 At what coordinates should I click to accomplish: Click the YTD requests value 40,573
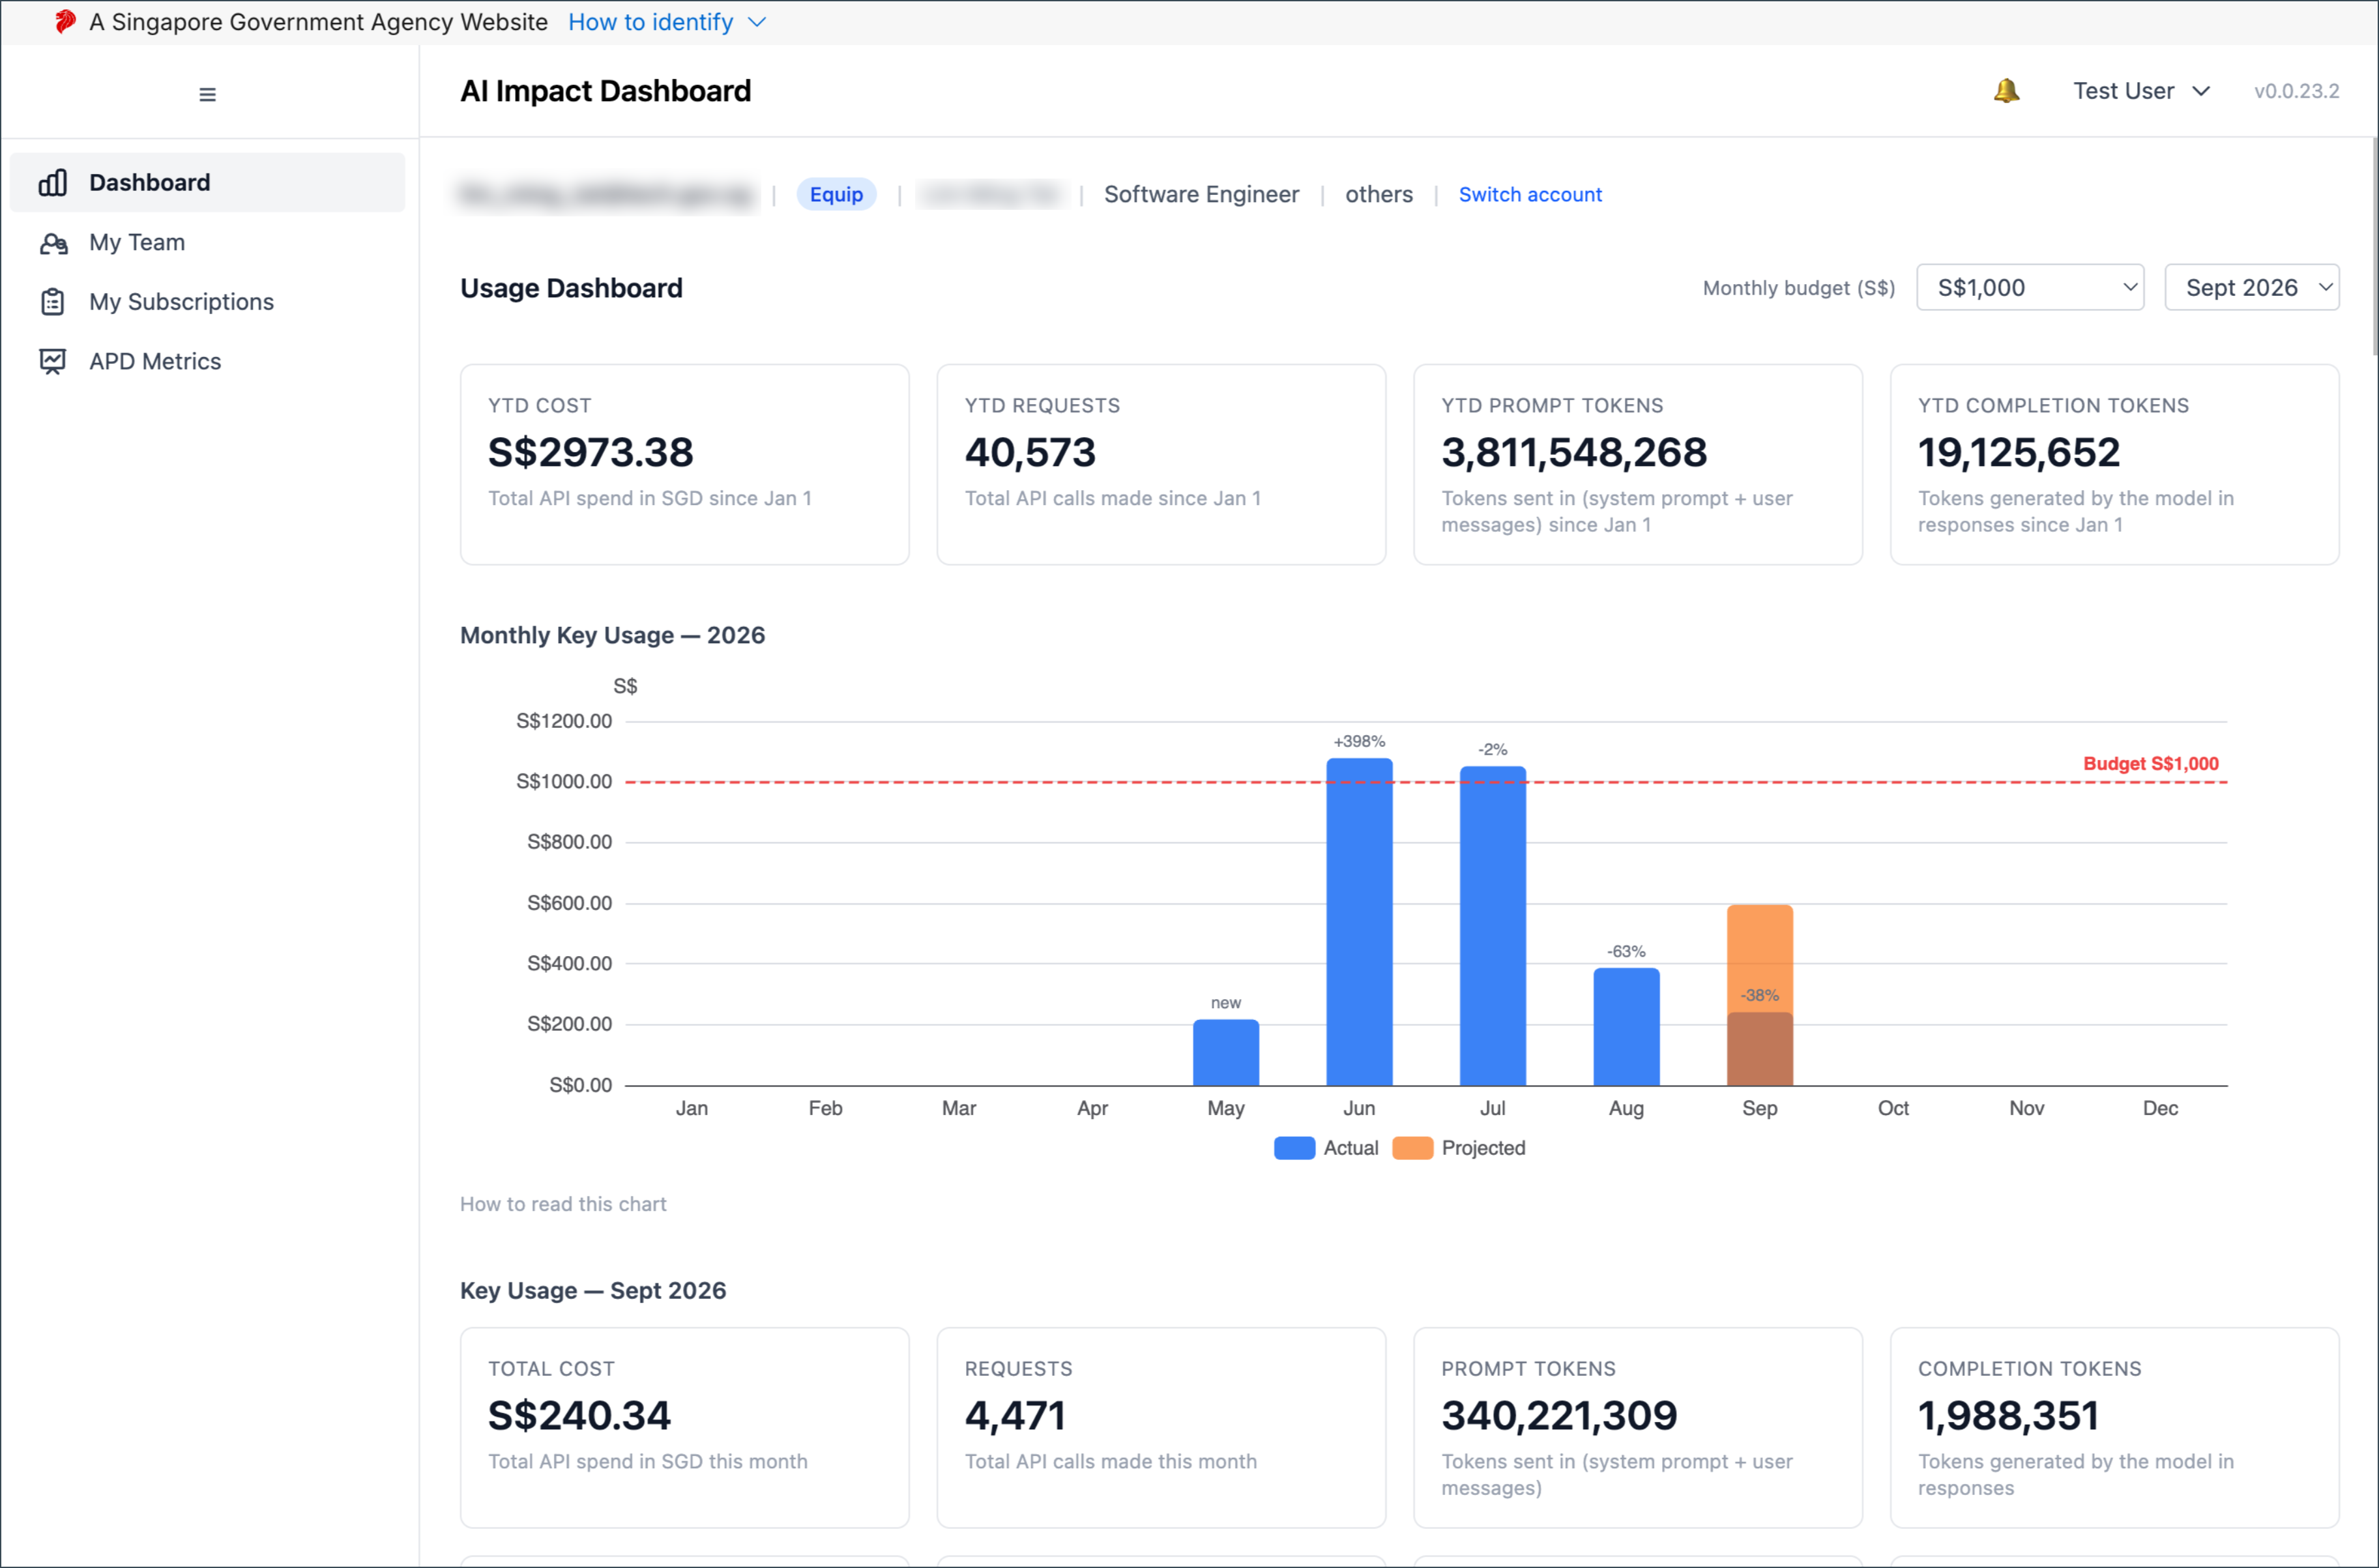click(x=1030, y=452)
